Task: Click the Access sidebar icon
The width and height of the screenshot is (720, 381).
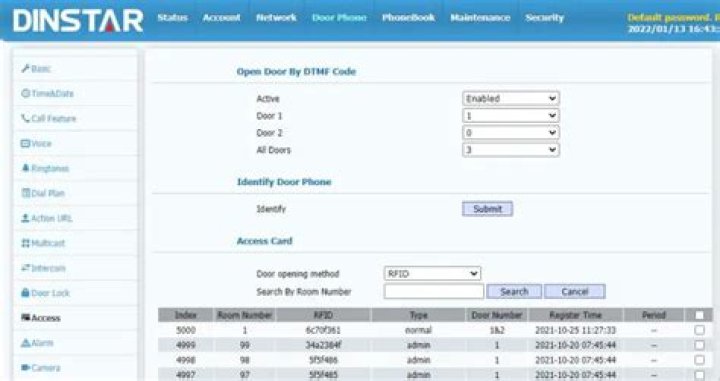Action: (26, 317)
